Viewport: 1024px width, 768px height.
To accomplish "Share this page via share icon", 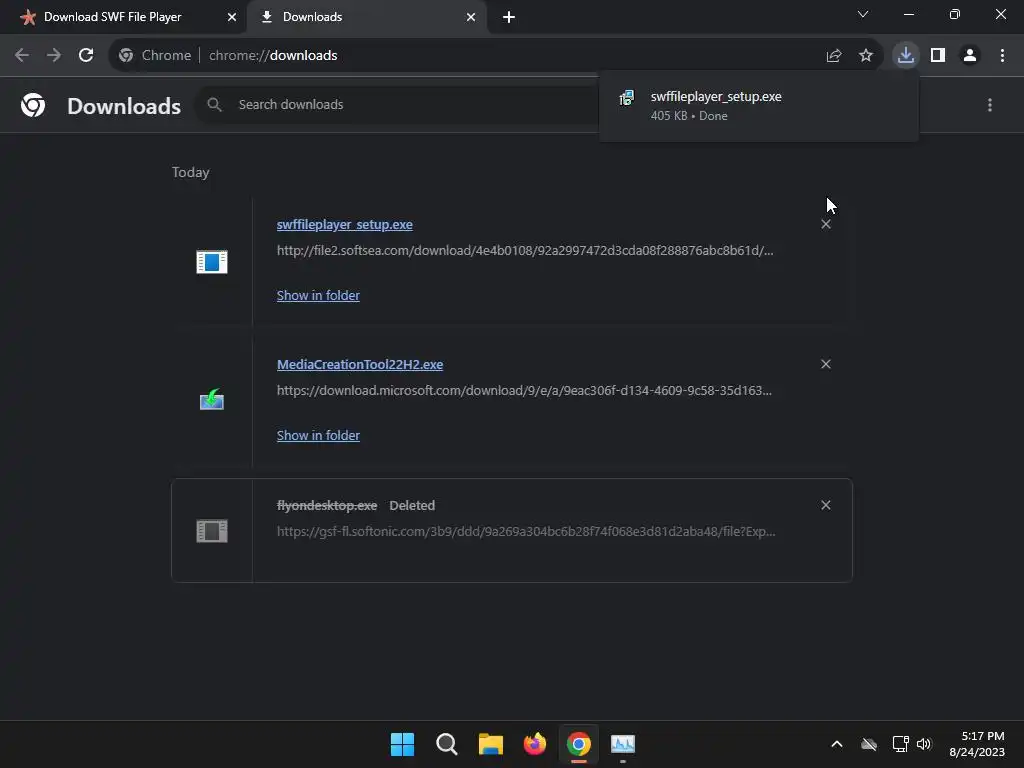I will (834, 56).
